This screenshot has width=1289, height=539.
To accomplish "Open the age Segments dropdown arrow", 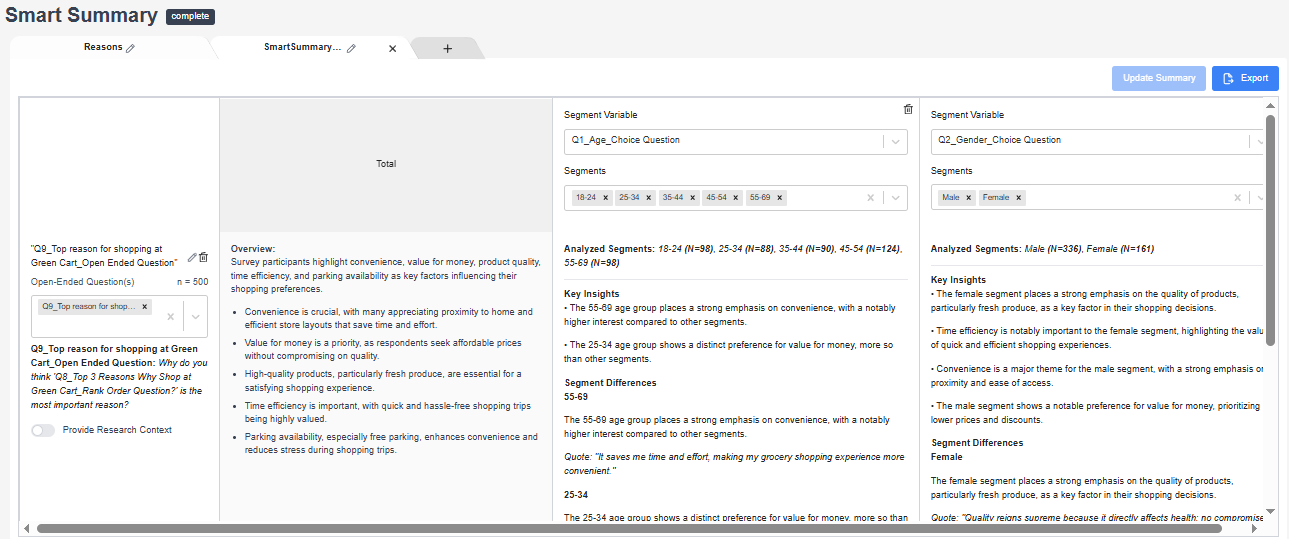I will click(895, 198).
